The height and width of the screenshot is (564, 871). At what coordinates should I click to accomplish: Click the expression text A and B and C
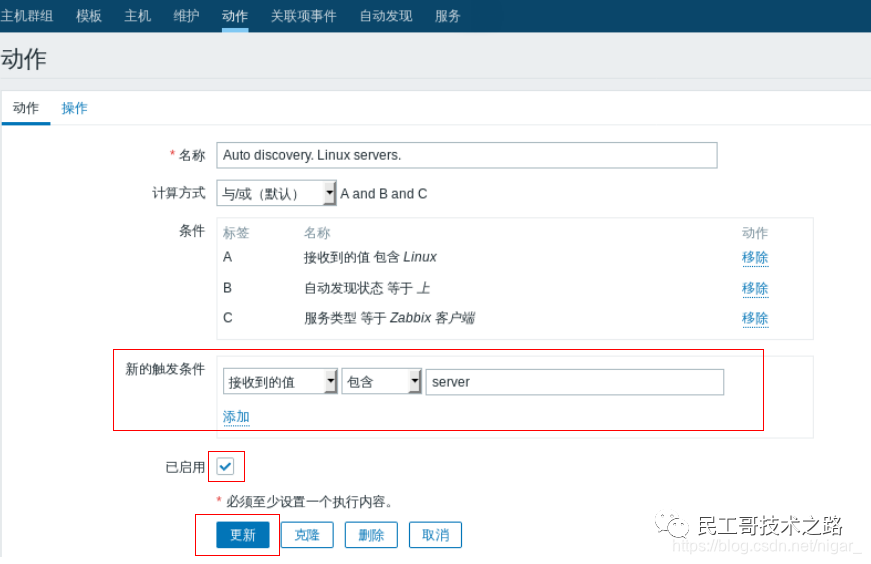(x=384, y=193)
